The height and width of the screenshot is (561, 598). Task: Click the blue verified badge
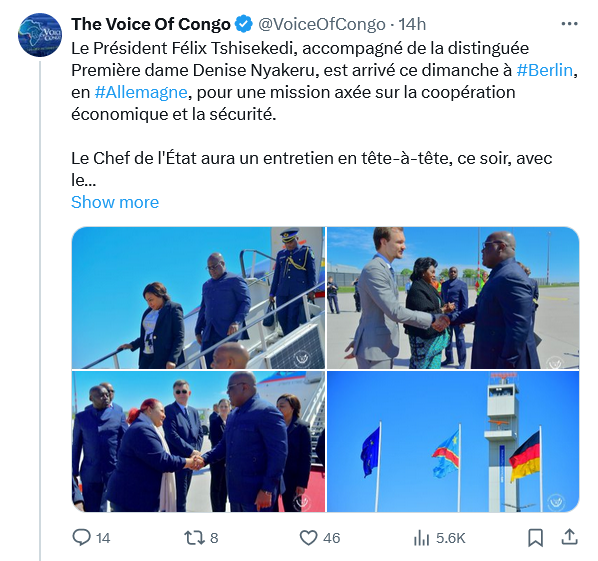pos(243,24)
